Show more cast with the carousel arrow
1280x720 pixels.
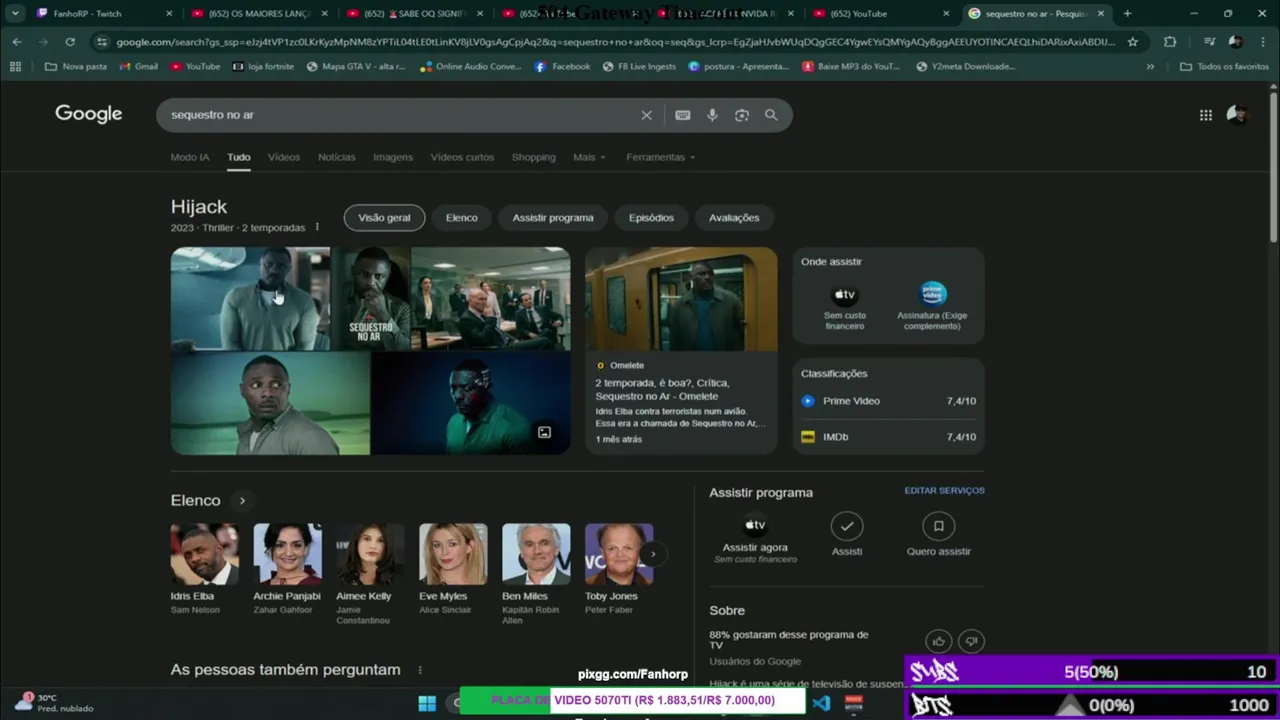coord(653,553)
